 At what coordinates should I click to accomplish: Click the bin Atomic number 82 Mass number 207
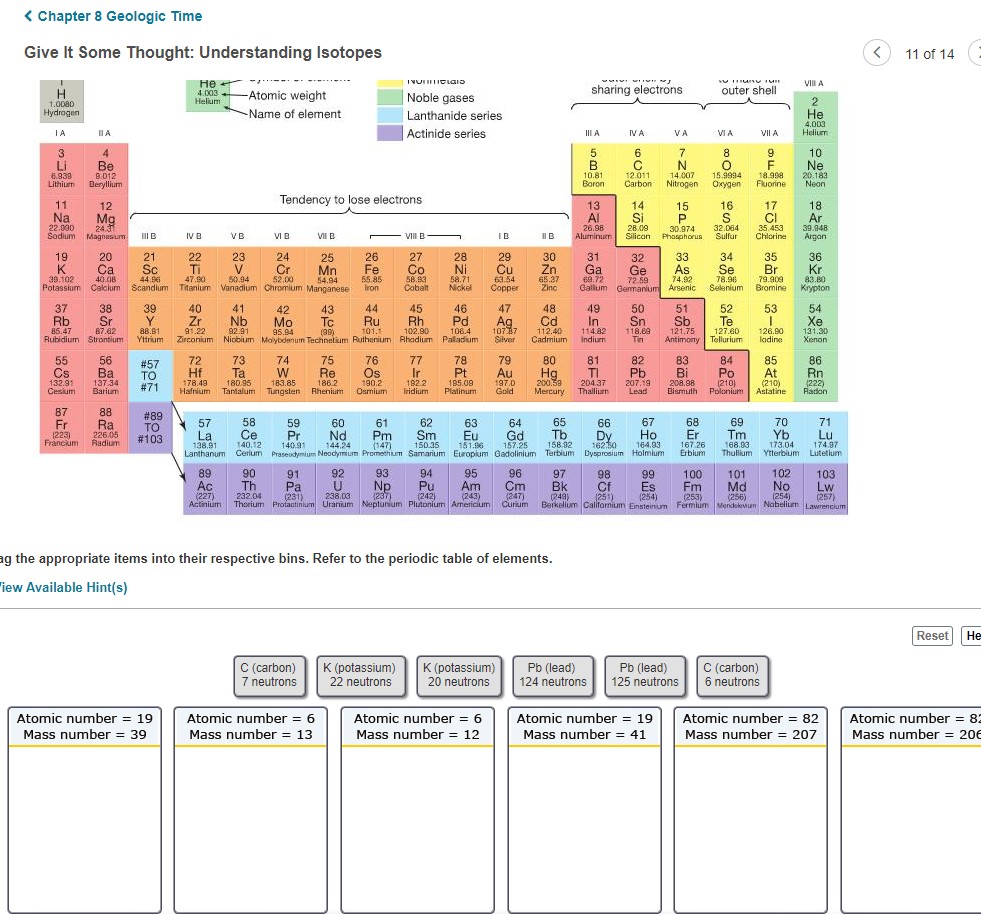point(751,810)
